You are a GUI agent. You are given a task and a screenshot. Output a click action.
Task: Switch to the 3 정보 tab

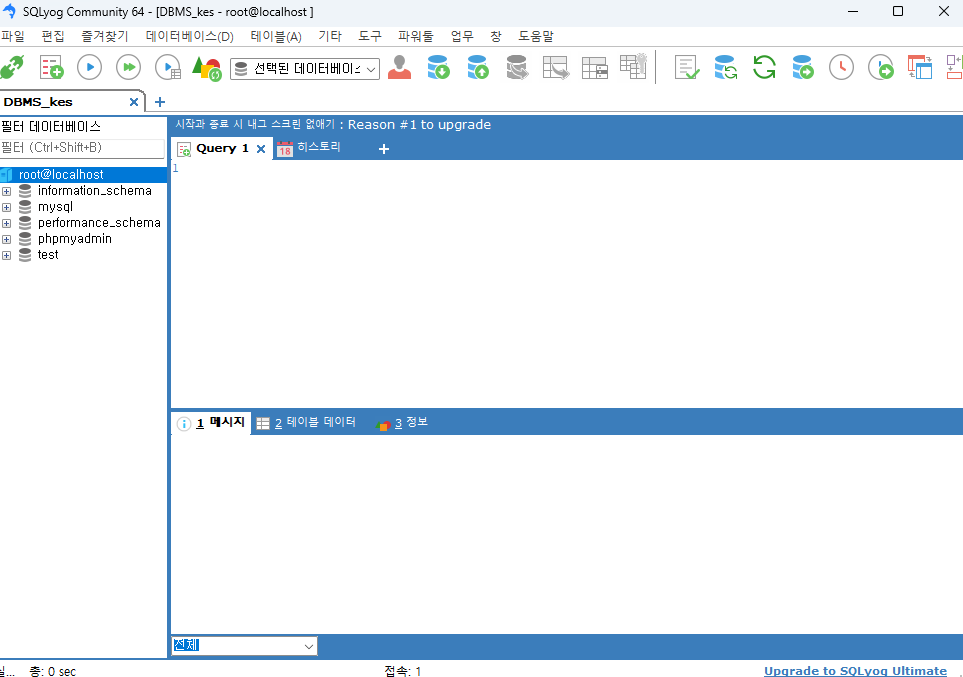click(402, 423)
